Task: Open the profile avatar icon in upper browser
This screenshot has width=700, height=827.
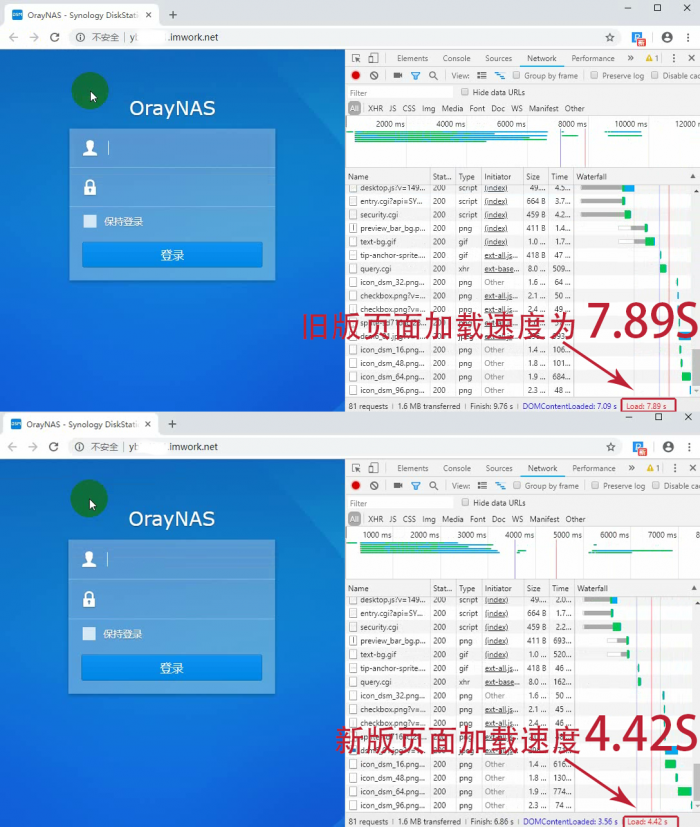Action: (x=667, y=37)
